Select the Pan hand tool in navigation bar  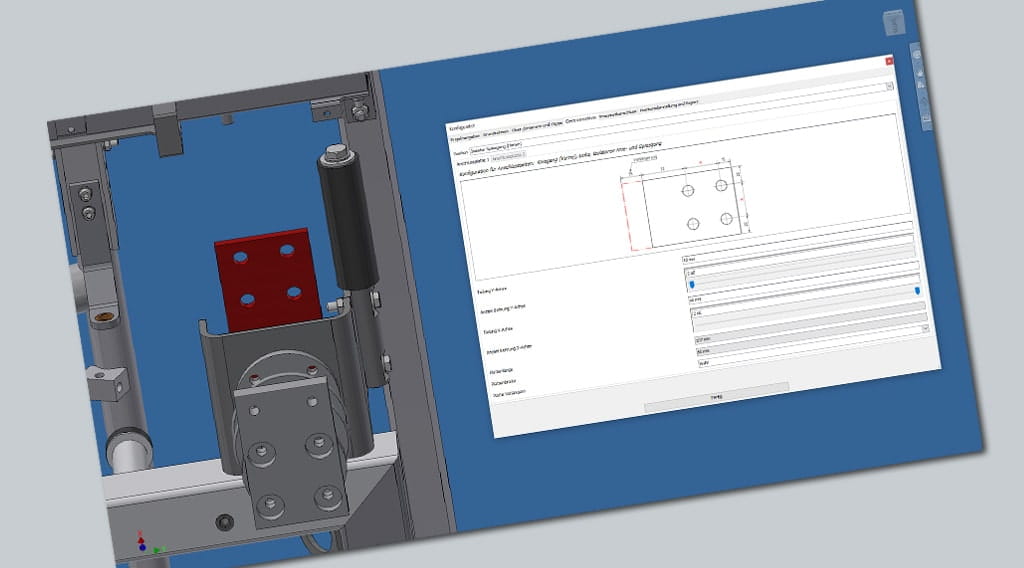click(x=921, y=73)
